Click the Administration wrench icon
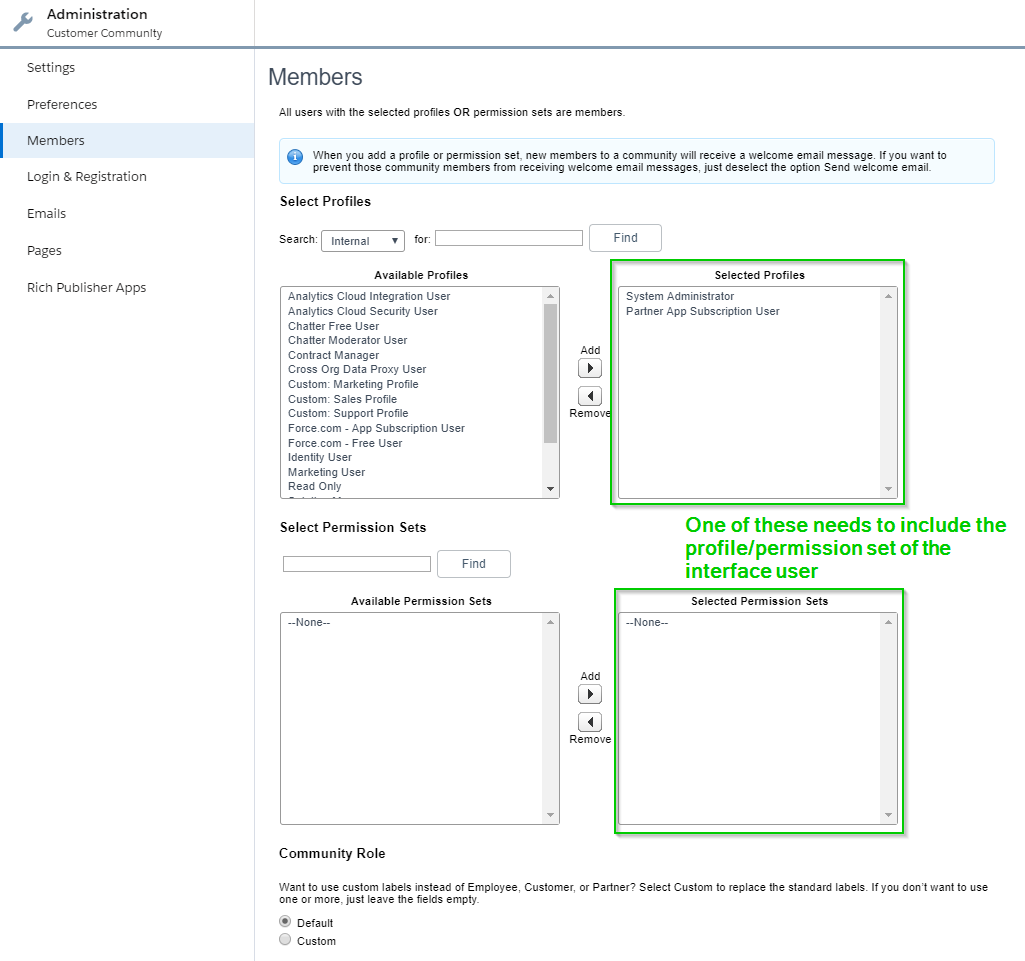1025x961 pixels. point(22,22)
